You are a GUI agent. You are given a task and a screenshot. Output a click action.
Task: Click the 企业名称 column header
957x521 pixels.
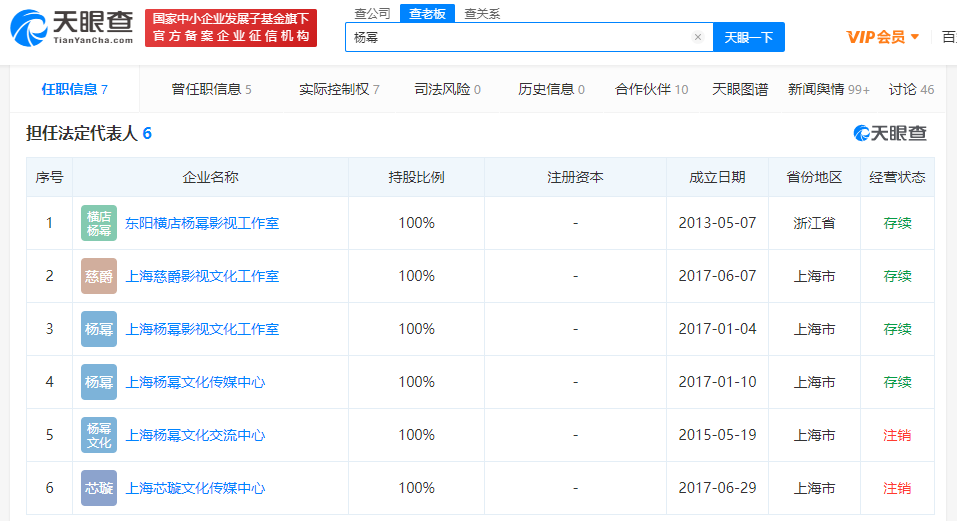pos(211,178)
